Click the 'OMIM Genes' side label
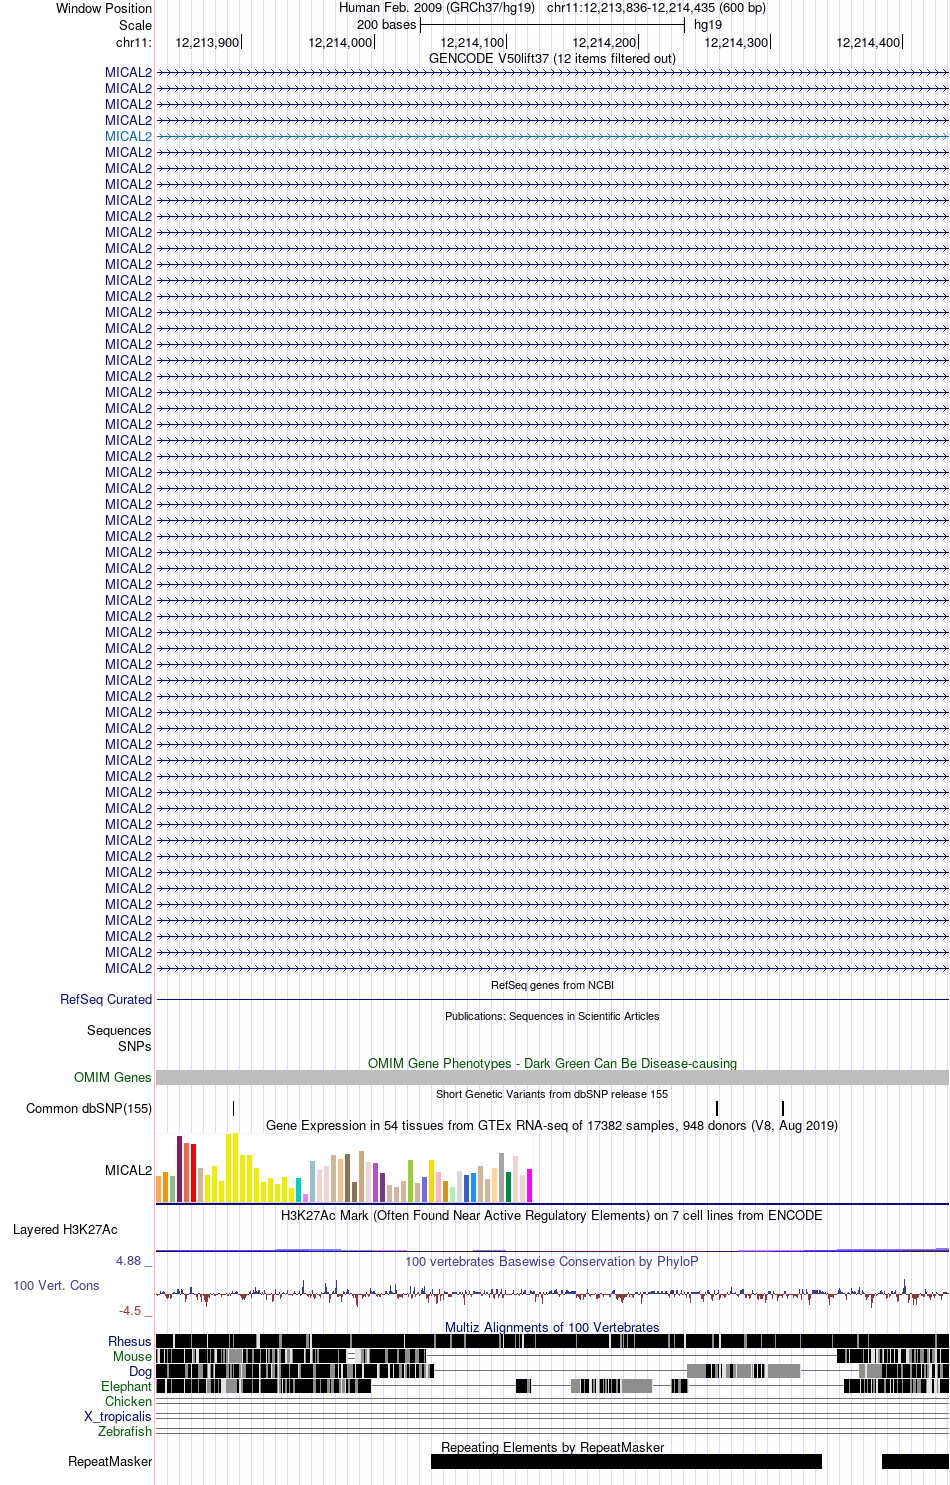Image resolution: width=950 pixels, height=1485 pixels. coord(112,1077)
